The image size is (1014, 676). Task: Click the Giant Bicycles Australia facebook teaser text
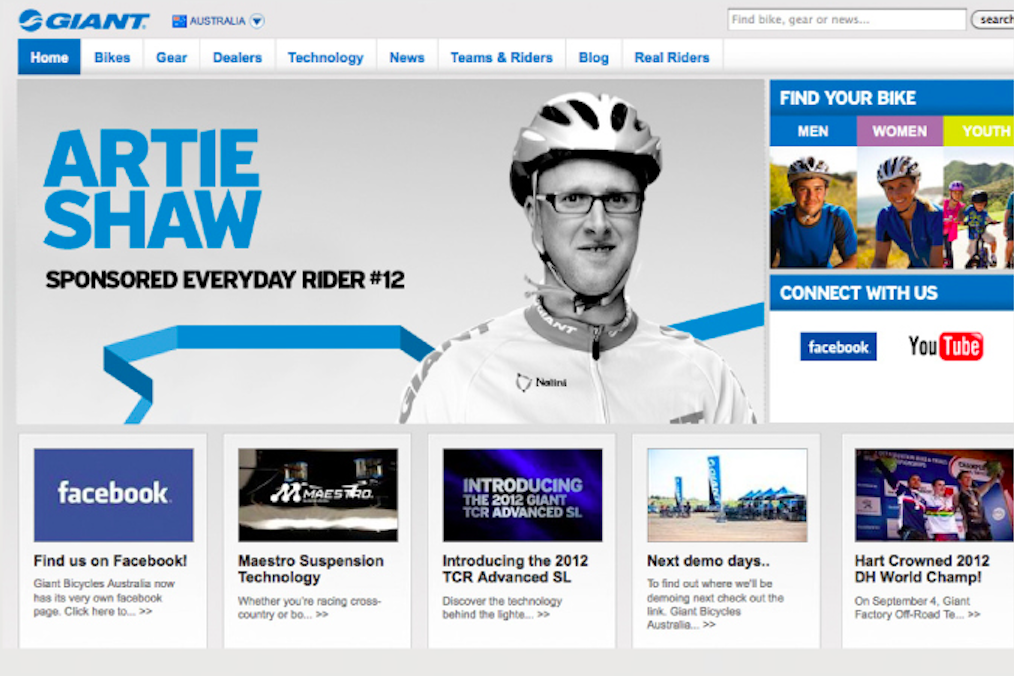pos(103,598)
